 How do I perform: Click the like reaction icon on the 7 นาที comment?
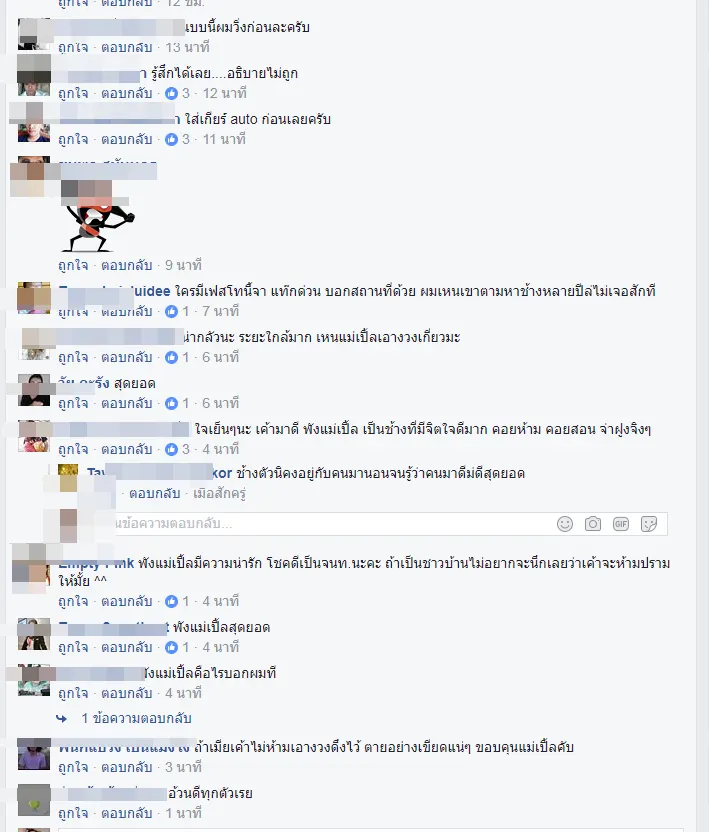pos(171,311)
